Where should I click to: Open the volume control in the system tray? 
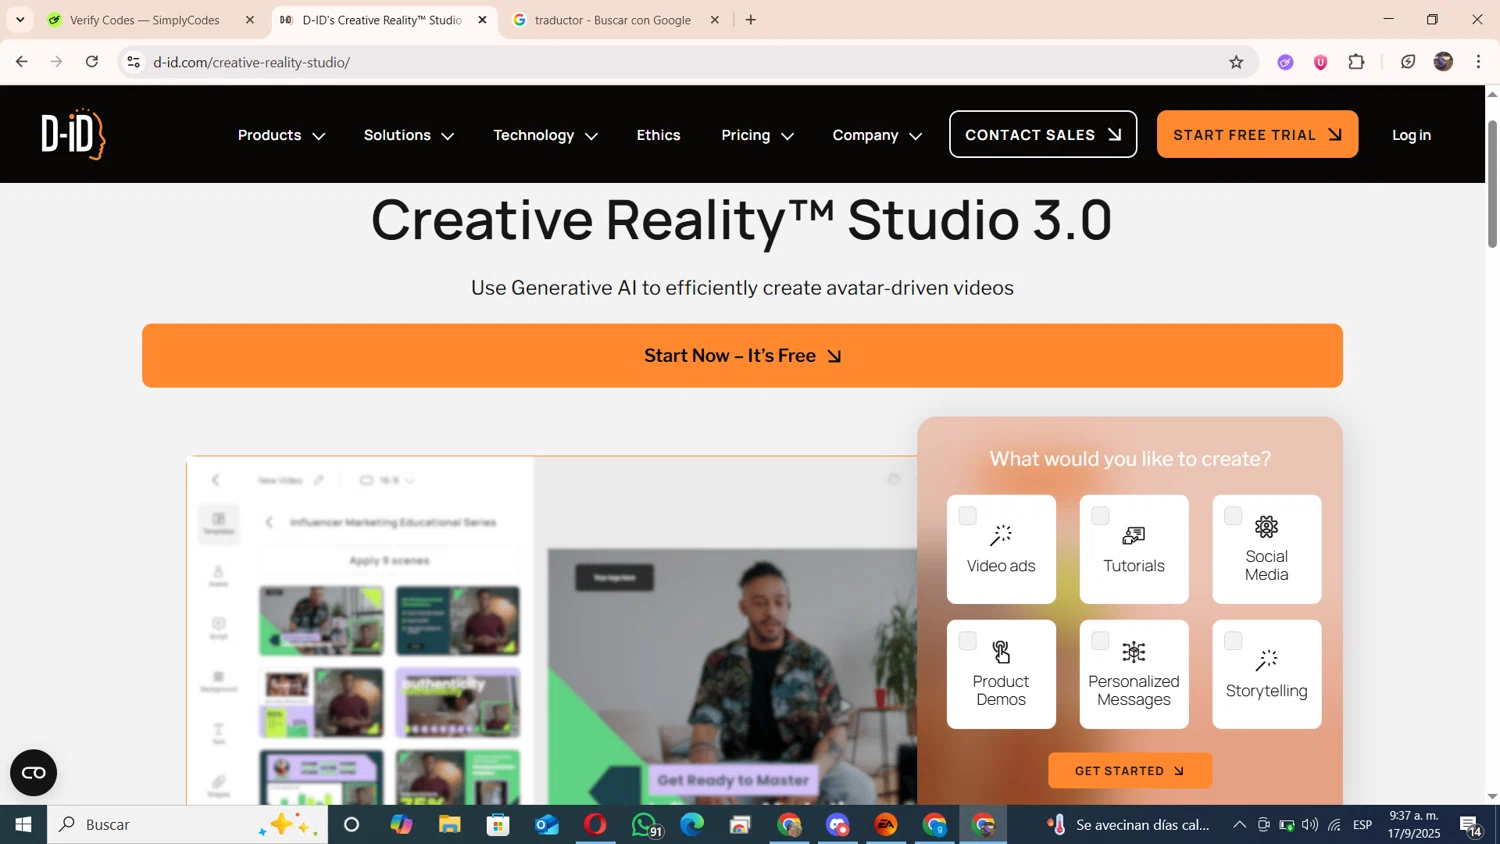pyautogui.click(x=1310, y=825)
